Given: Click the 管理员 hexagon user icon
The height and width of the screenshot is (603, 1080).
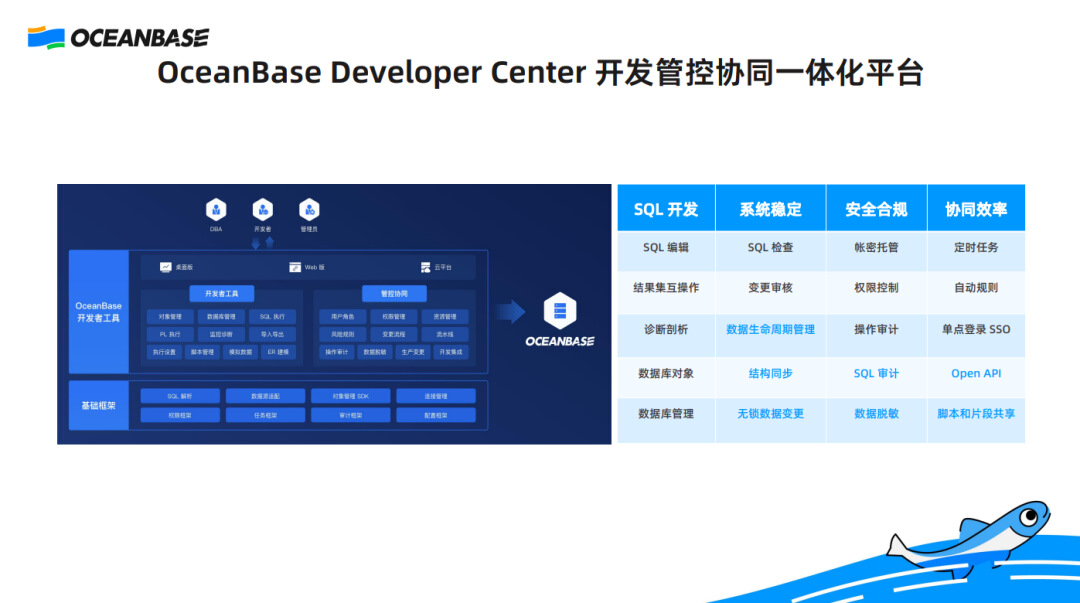Looking at the screenshot, I should click(x=309, y=209).
